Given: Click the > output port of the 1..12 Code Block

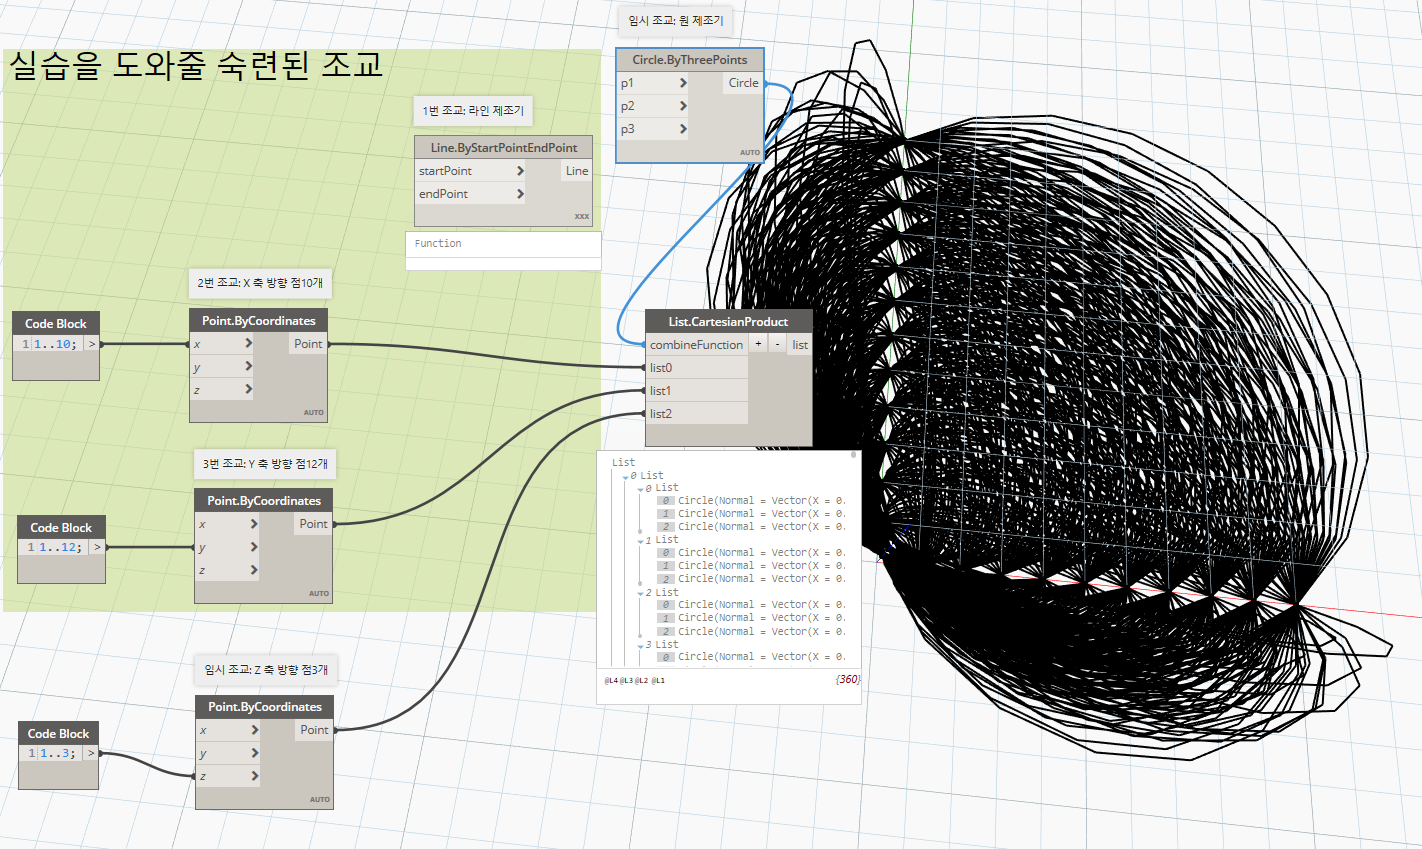Looking at the screenshot, I should pos(97,547).
